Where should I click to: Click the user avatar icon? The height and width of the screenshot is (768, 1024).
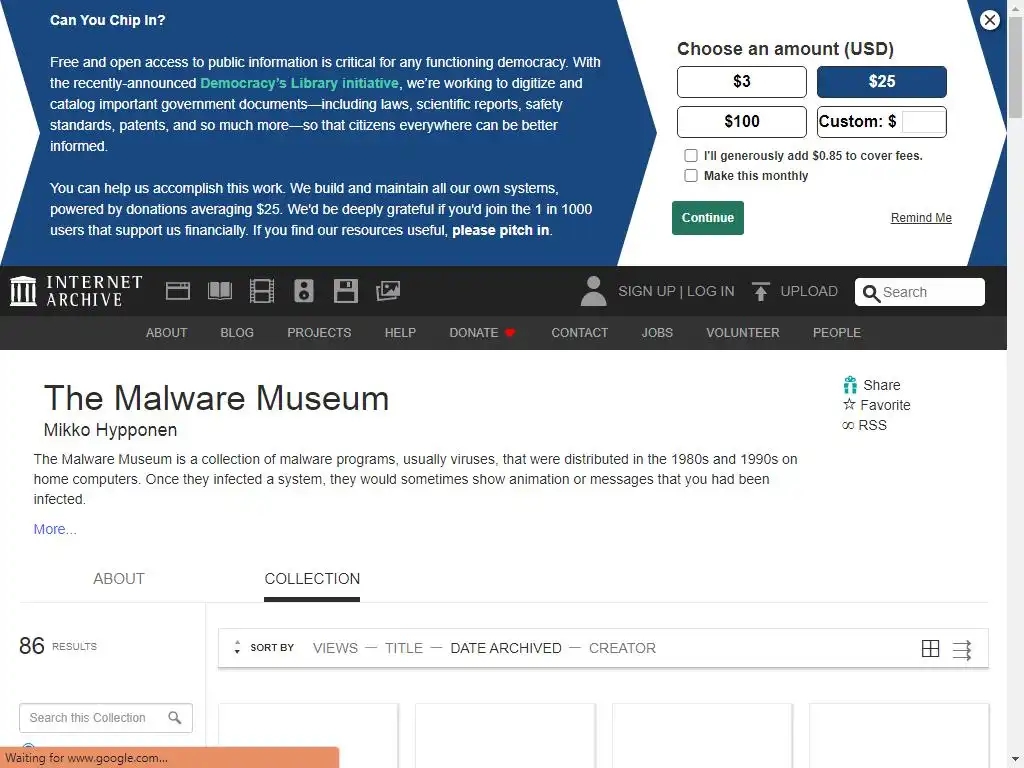coord(593,291)
